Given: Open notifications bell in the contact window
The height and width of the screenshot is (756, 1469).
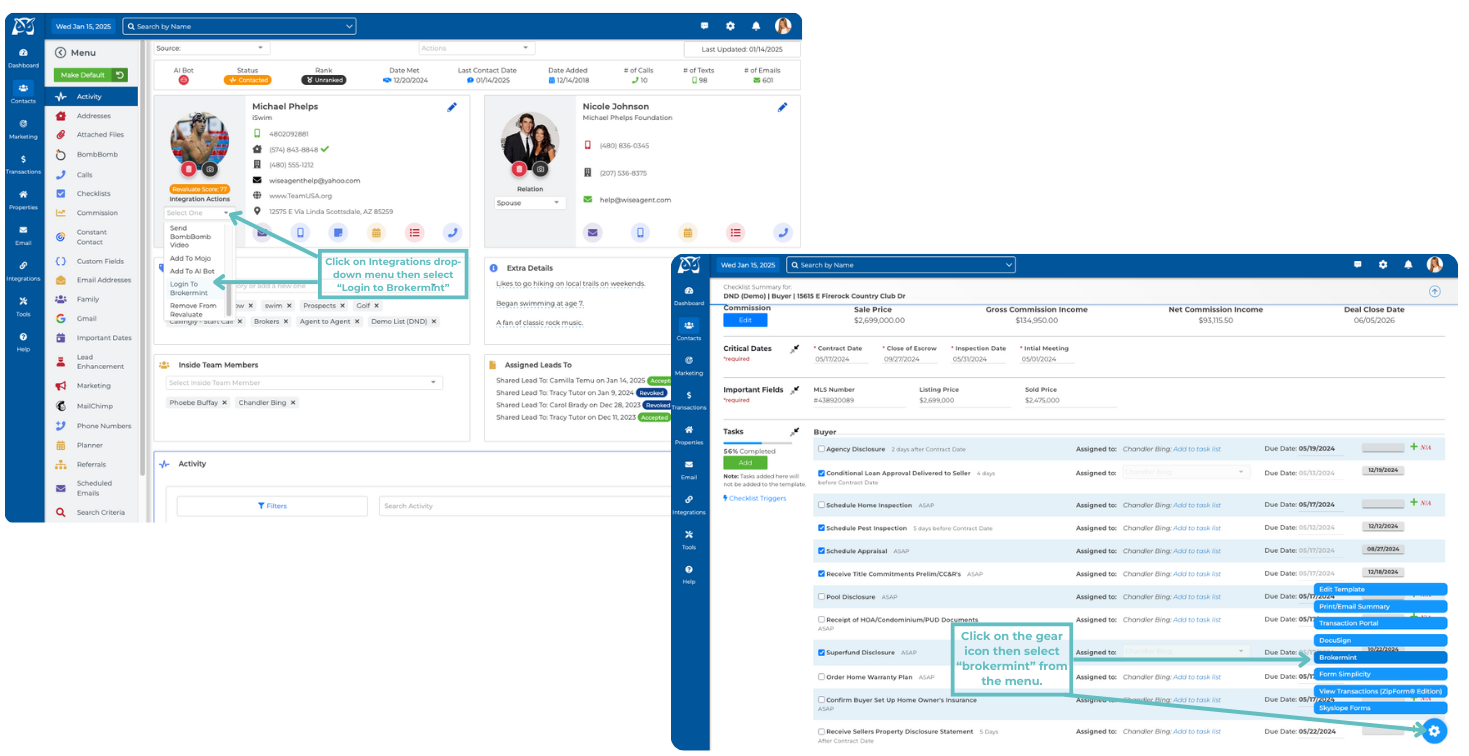Looking at the screenshot, I should (x=756, y=26).
